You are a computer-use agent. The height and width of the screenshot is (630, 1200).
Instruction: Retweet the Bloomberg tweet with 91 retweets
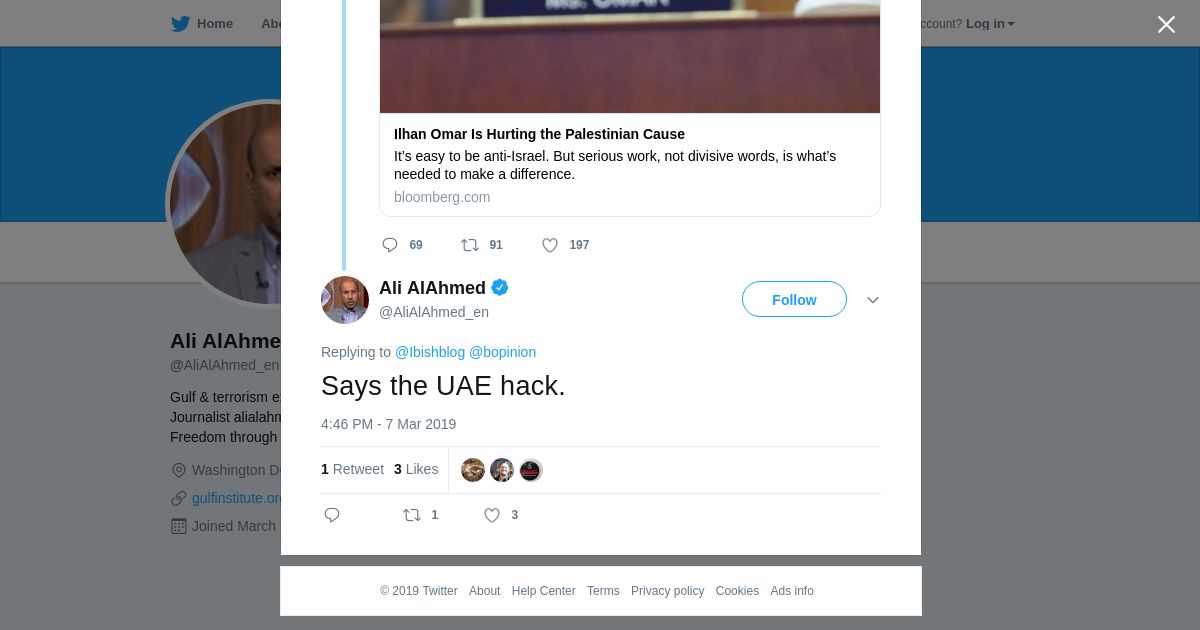coord(470,245)
